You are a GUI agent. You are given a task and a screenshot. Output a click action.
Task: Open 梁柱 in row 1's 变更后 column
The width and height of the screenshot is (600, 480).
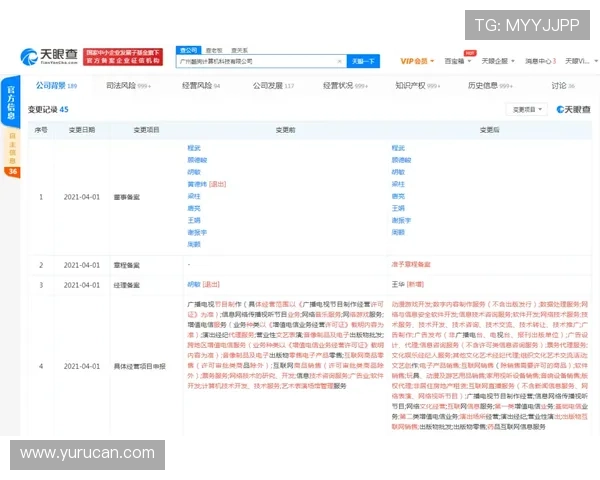[398, 184]
